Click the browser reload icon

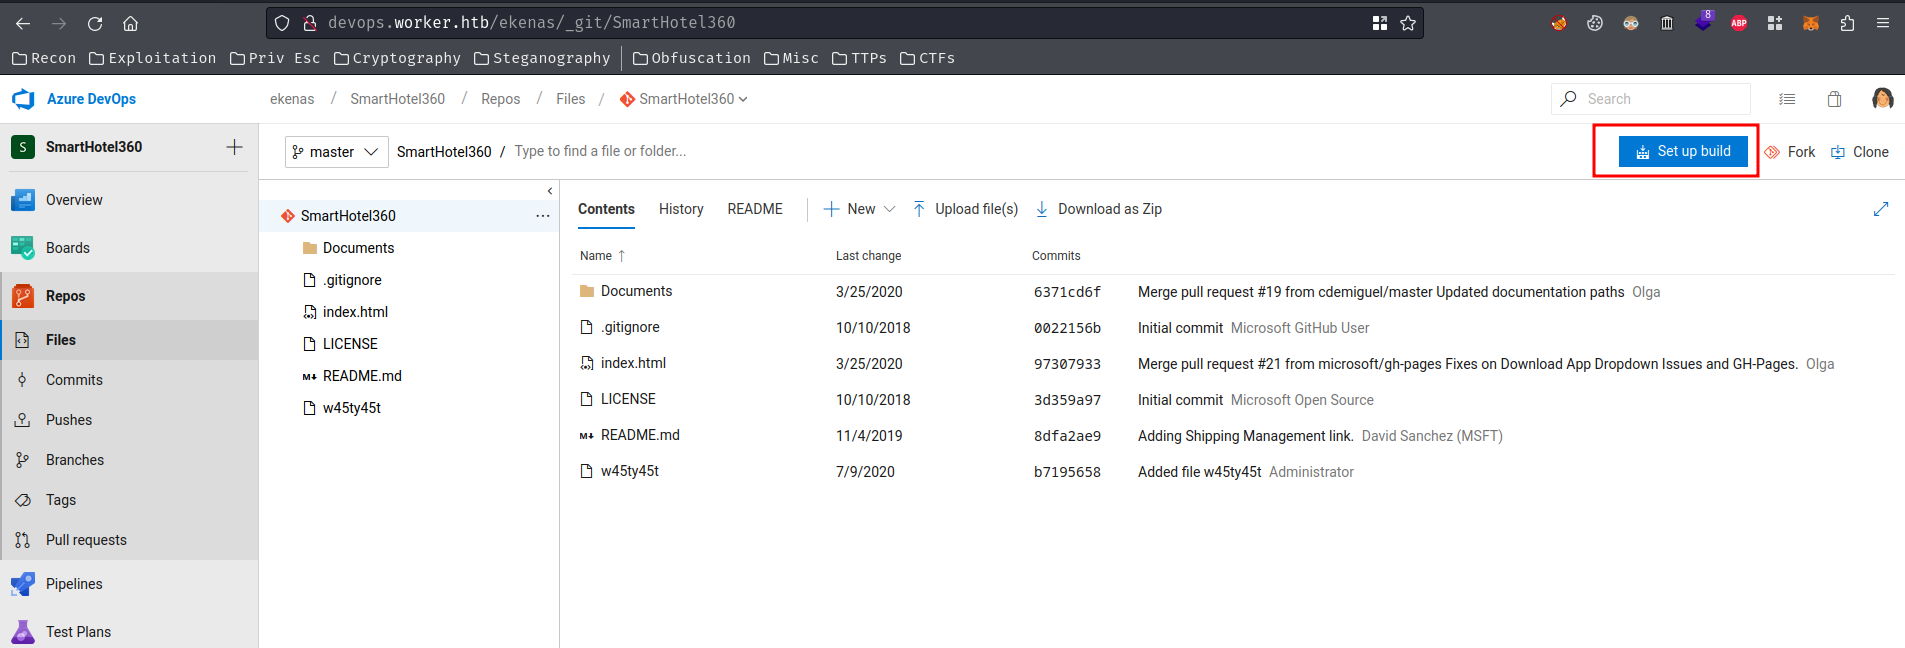coord(95,23)
